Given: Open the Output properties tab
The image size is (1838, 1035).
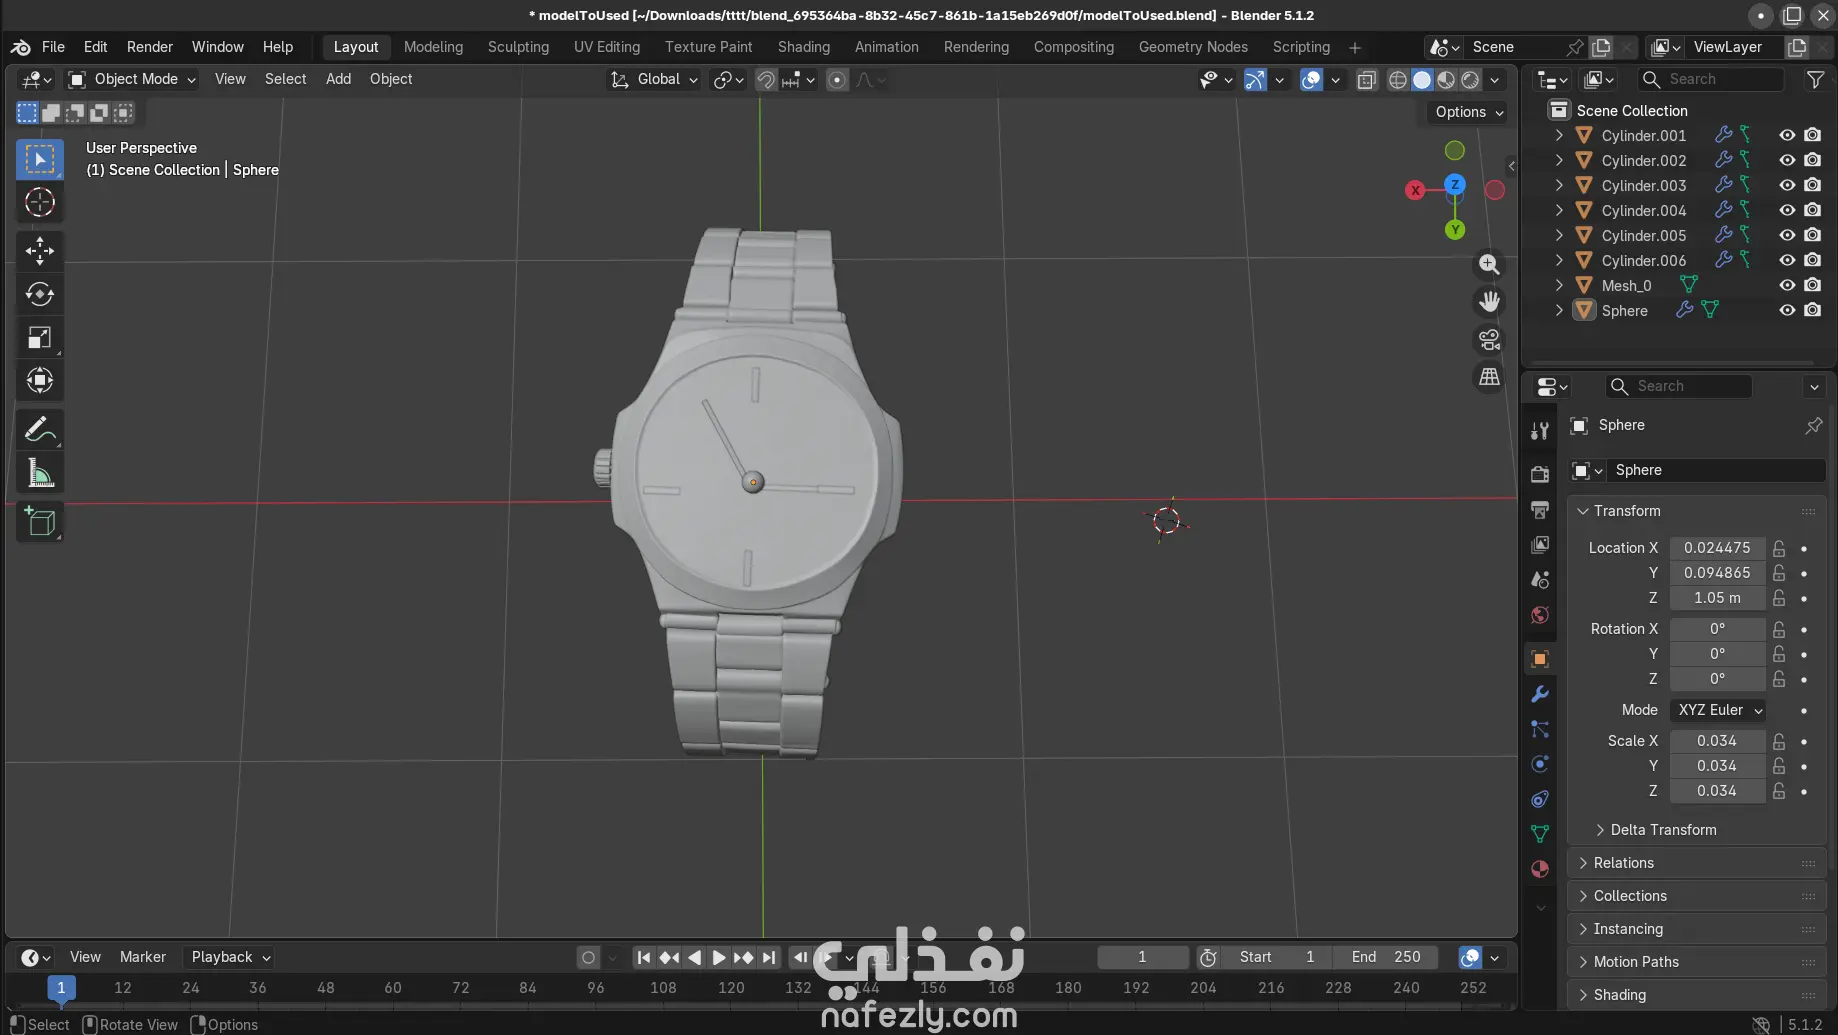Looking at the screenshot, I should (1540, 509).
